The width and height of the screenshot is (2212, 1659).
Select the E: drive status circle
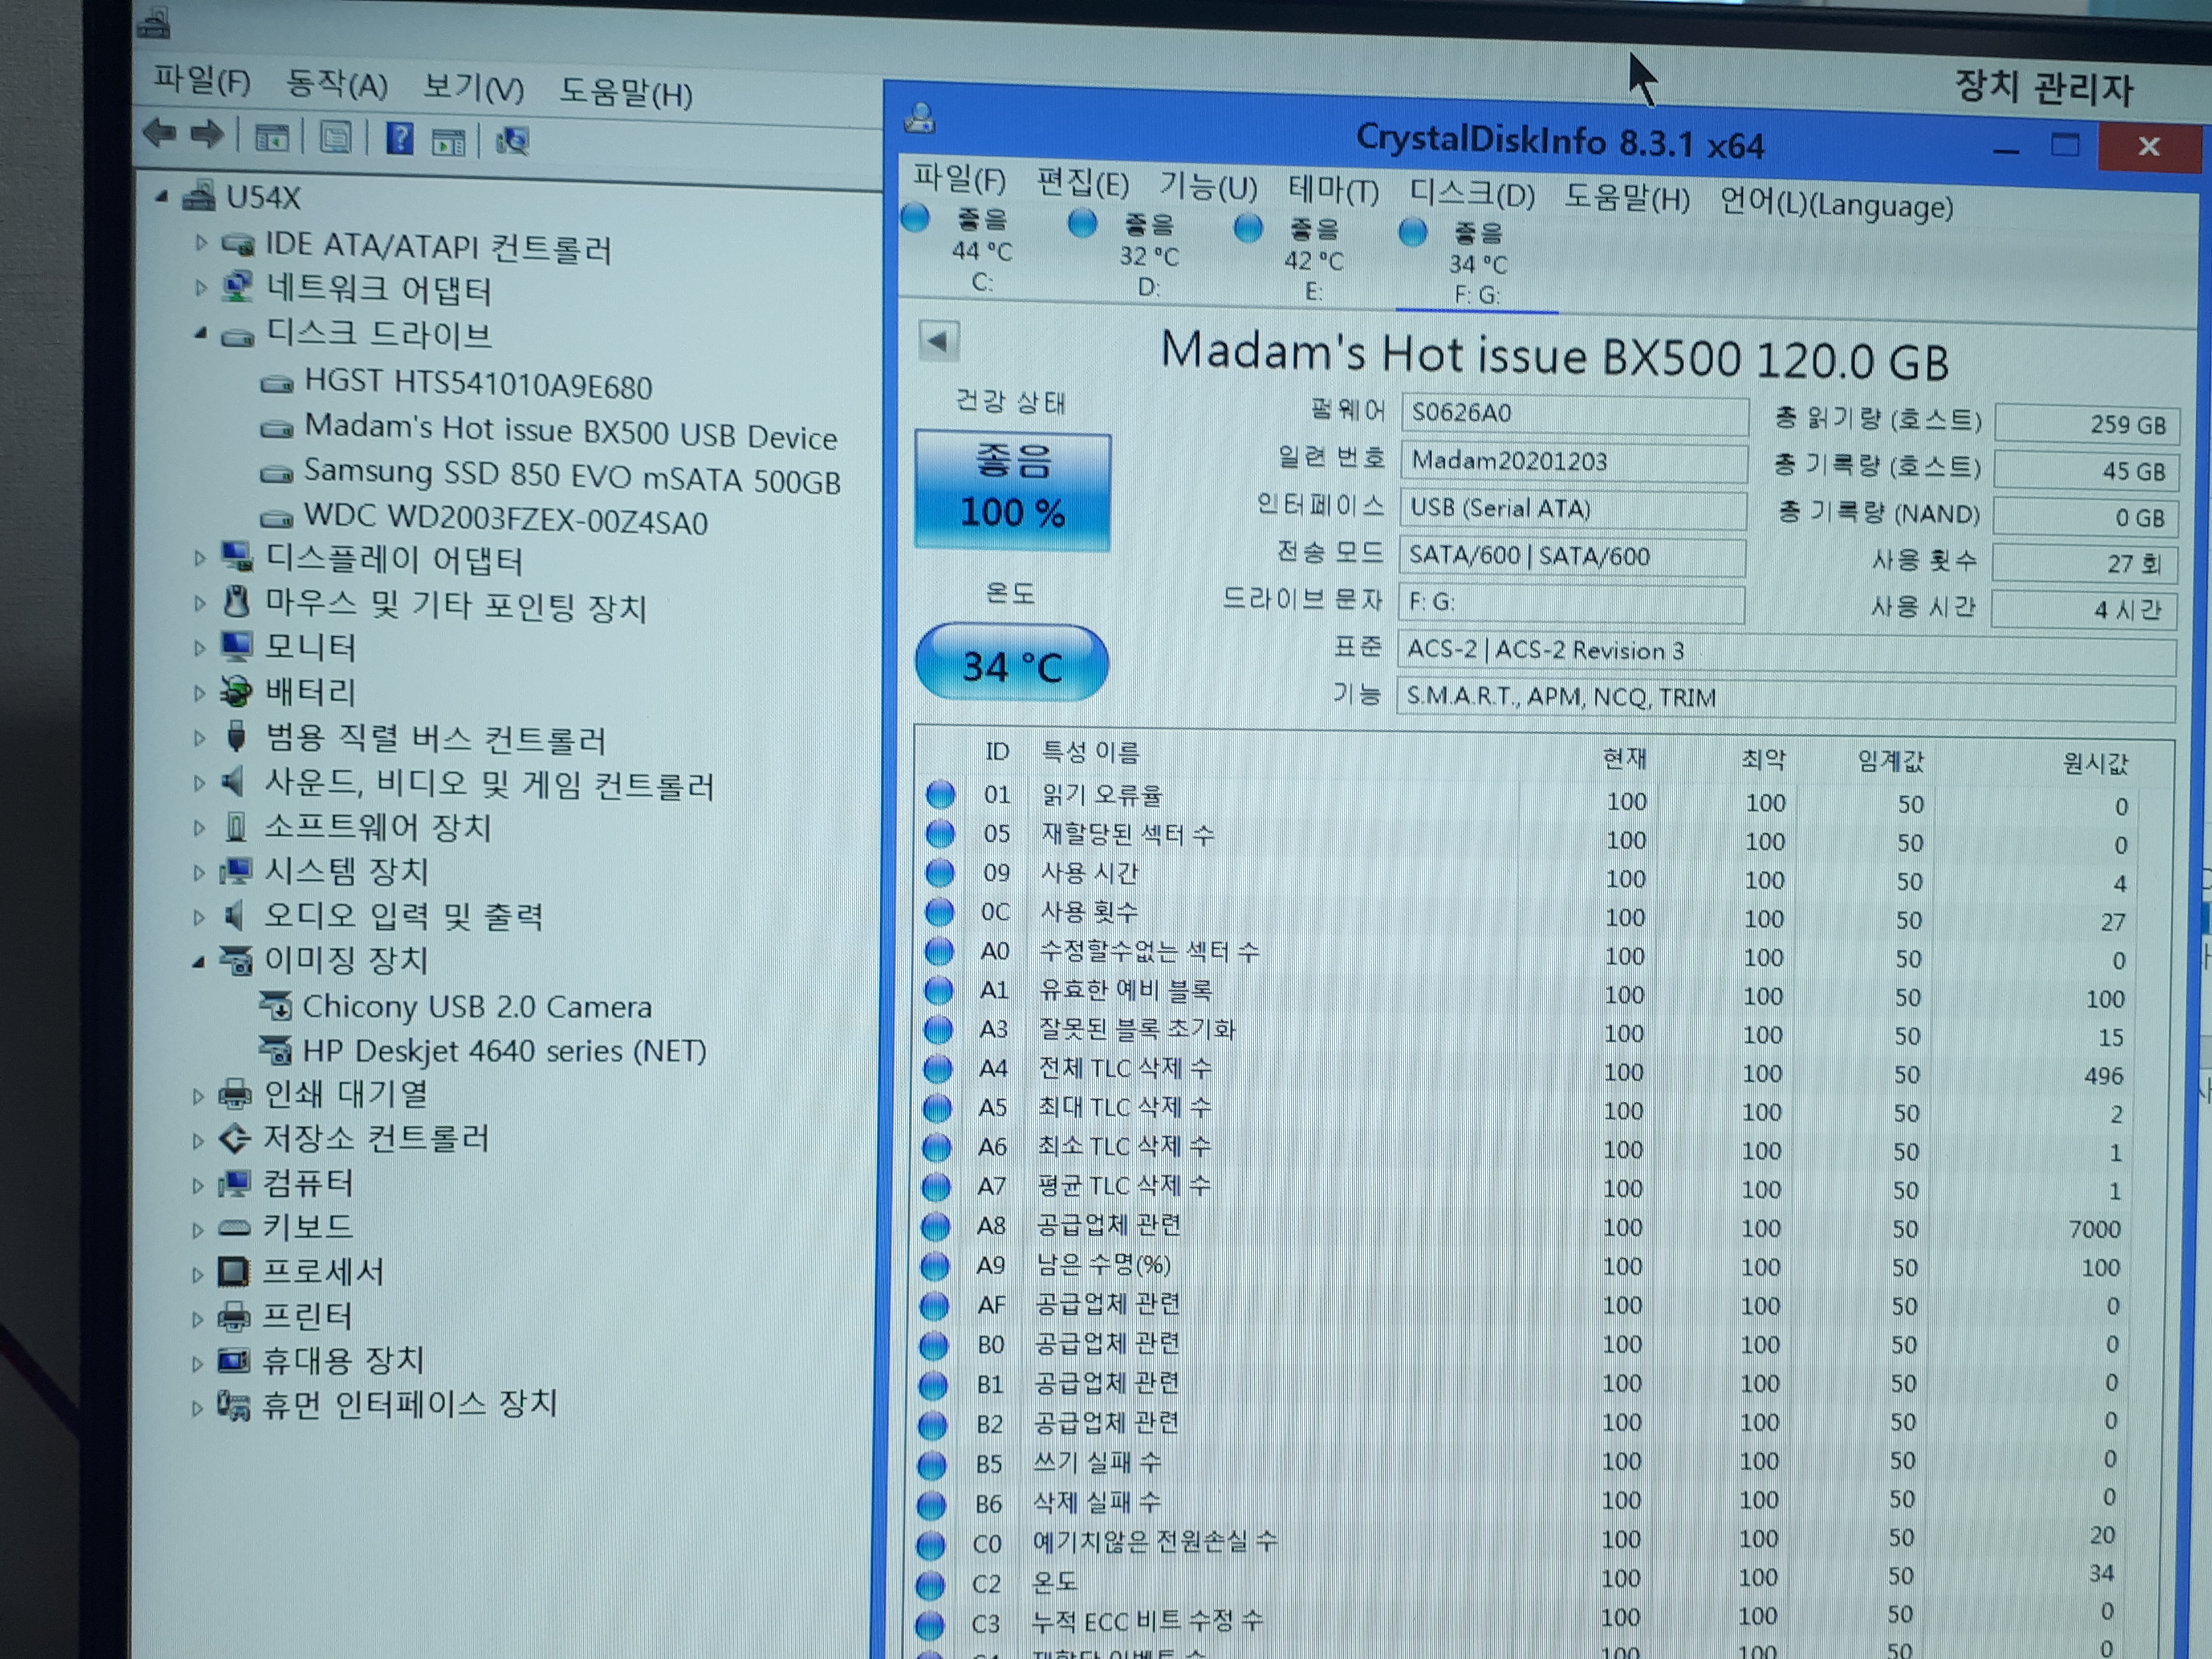[1247, 228]
